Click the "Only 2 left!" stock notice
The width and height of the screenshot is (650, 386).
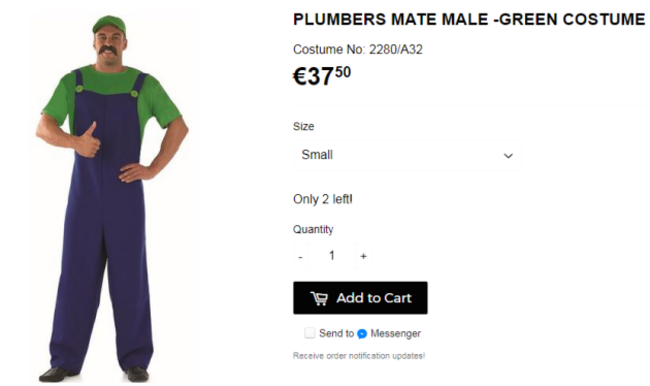(x=323, y=199)
